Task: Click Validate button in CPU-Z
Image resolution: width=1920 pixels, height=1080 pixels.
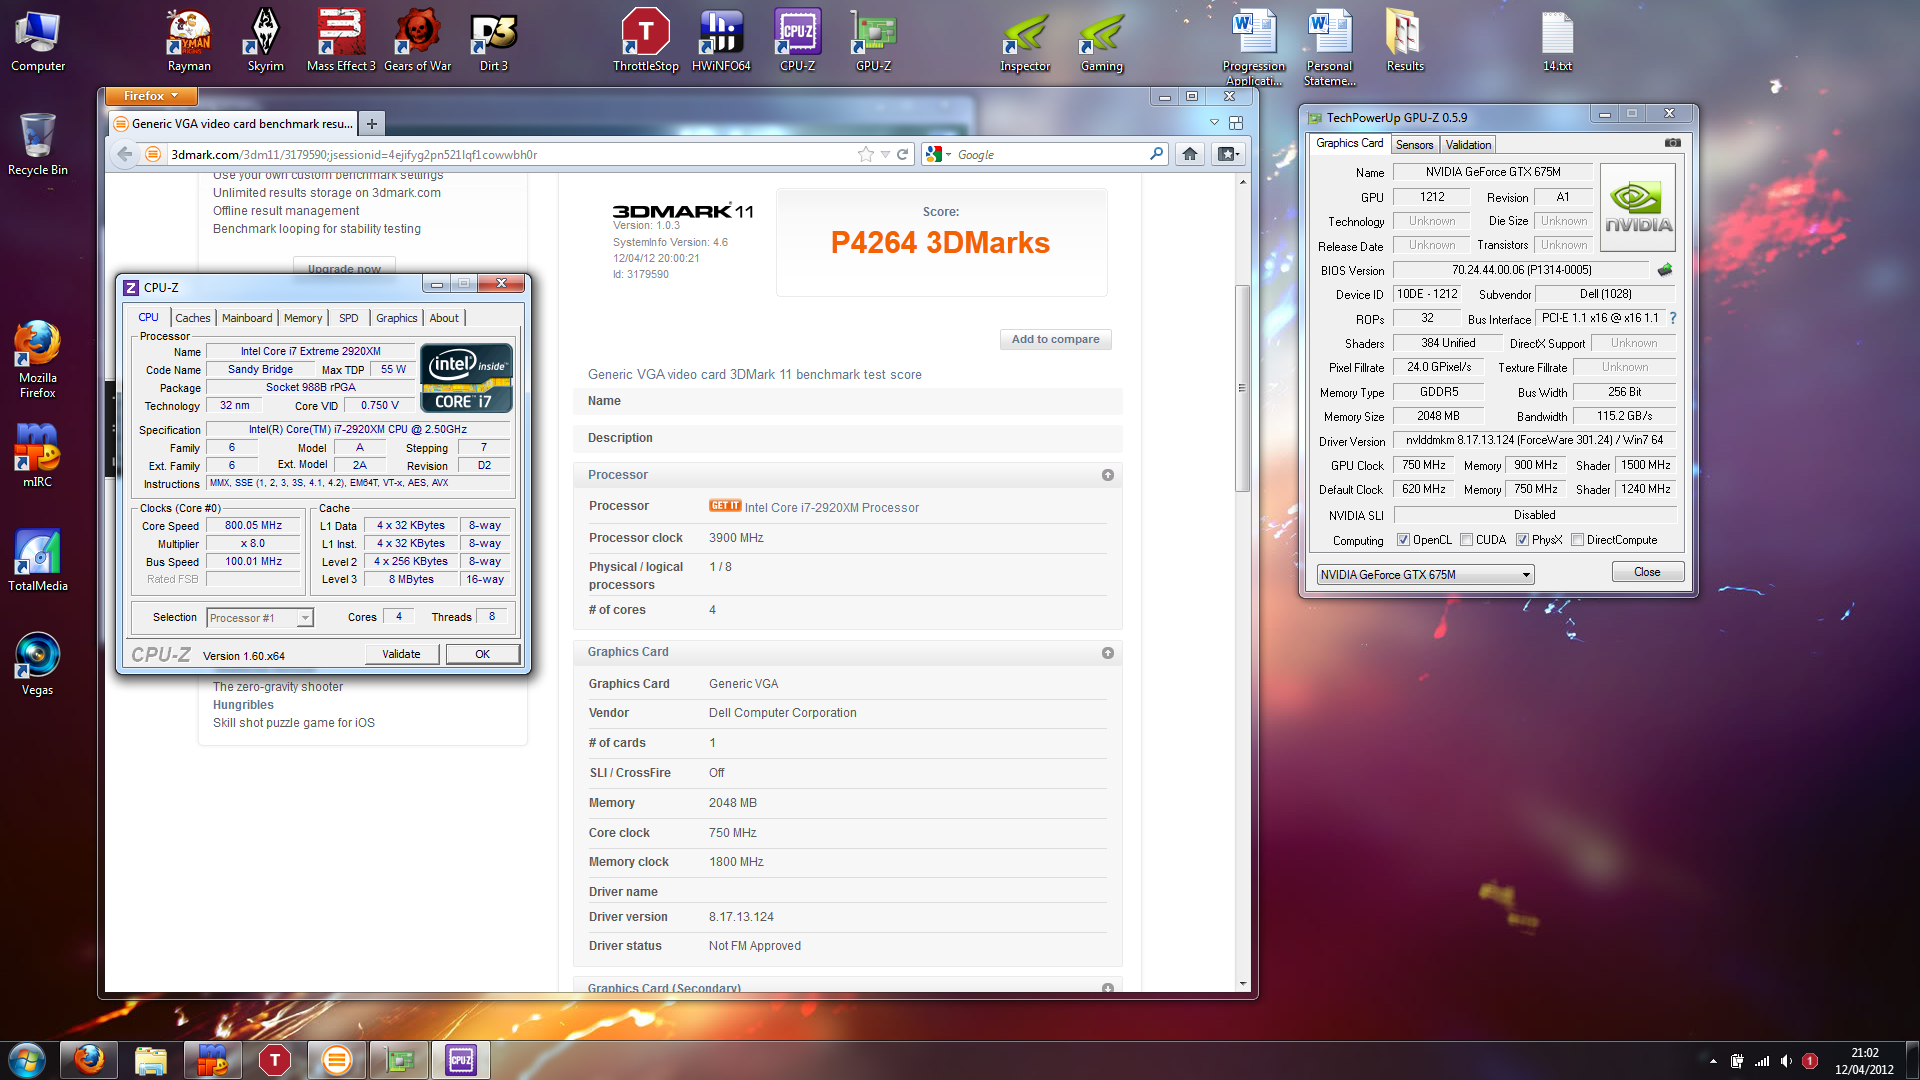Action: click(401, 654)
